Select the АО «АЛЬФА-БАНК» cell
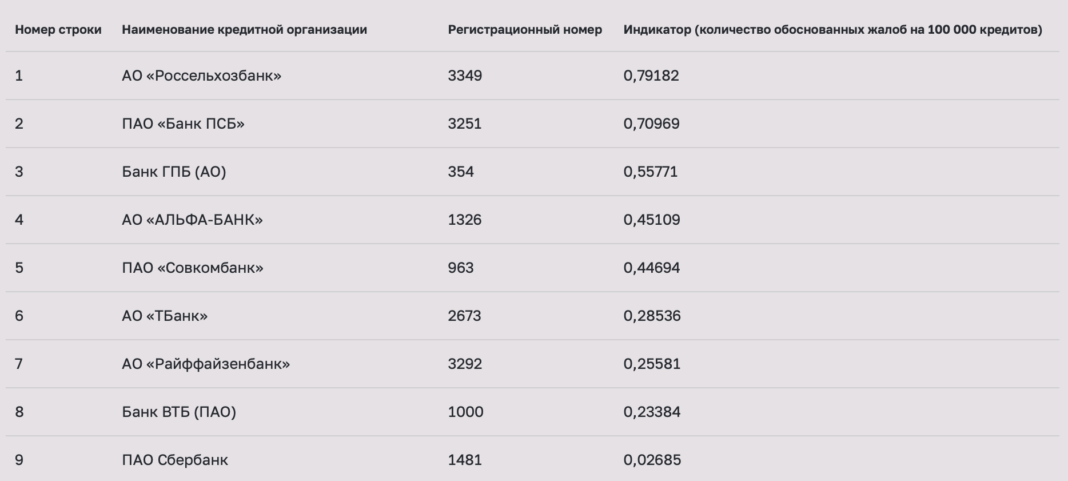This screenshot has width=1068, height=481. 192,220
